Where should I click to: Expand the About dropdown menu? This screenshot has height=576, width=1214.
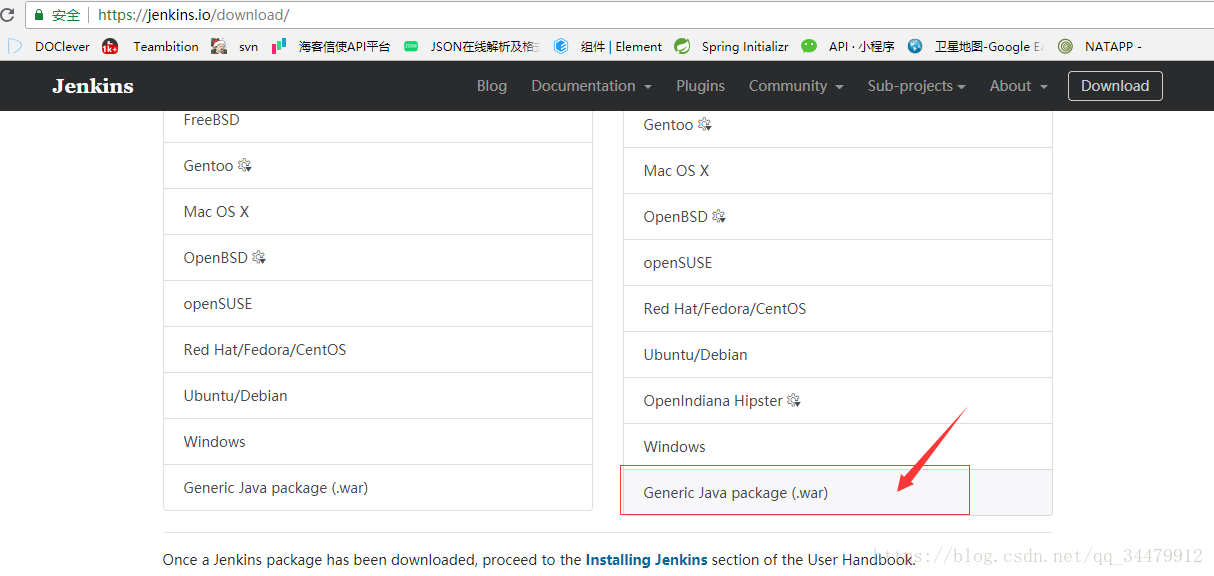point(1019,86)
